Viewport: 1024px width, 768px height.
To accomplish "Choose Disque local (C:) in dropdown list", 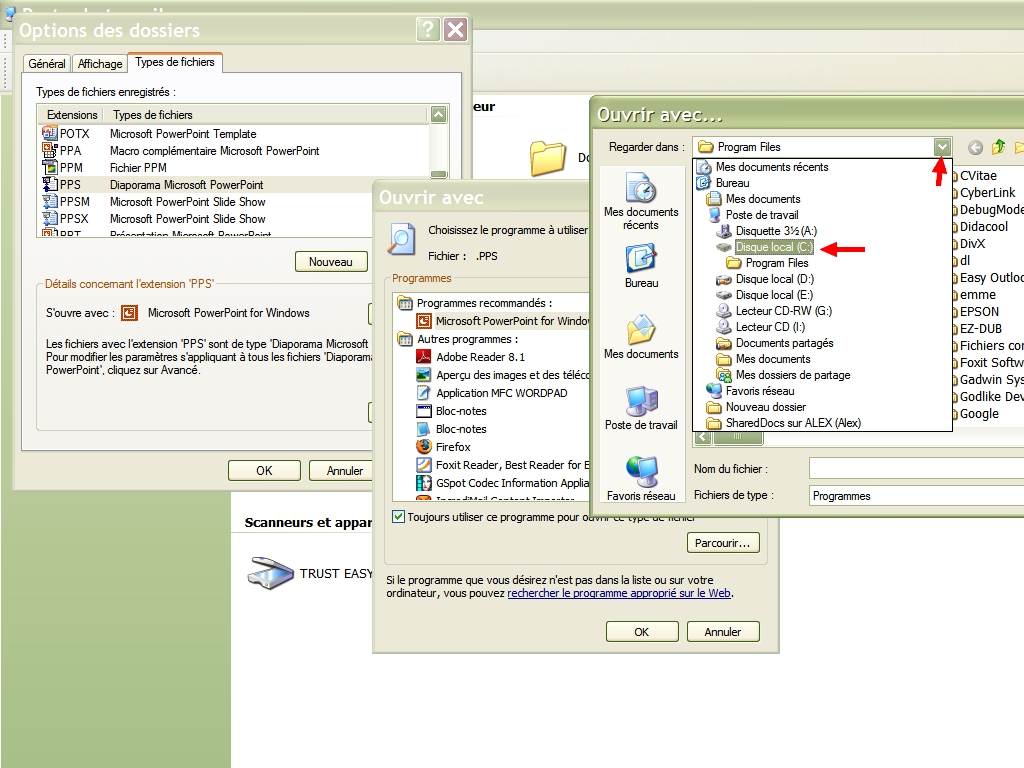I will pyautogui.click(x=774, y=247).
